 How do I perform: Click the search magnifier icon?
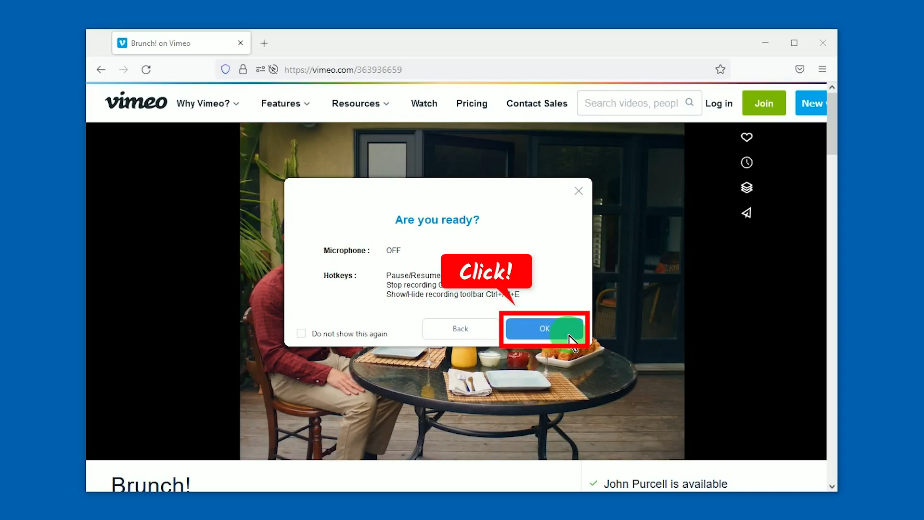pos(689,103)
